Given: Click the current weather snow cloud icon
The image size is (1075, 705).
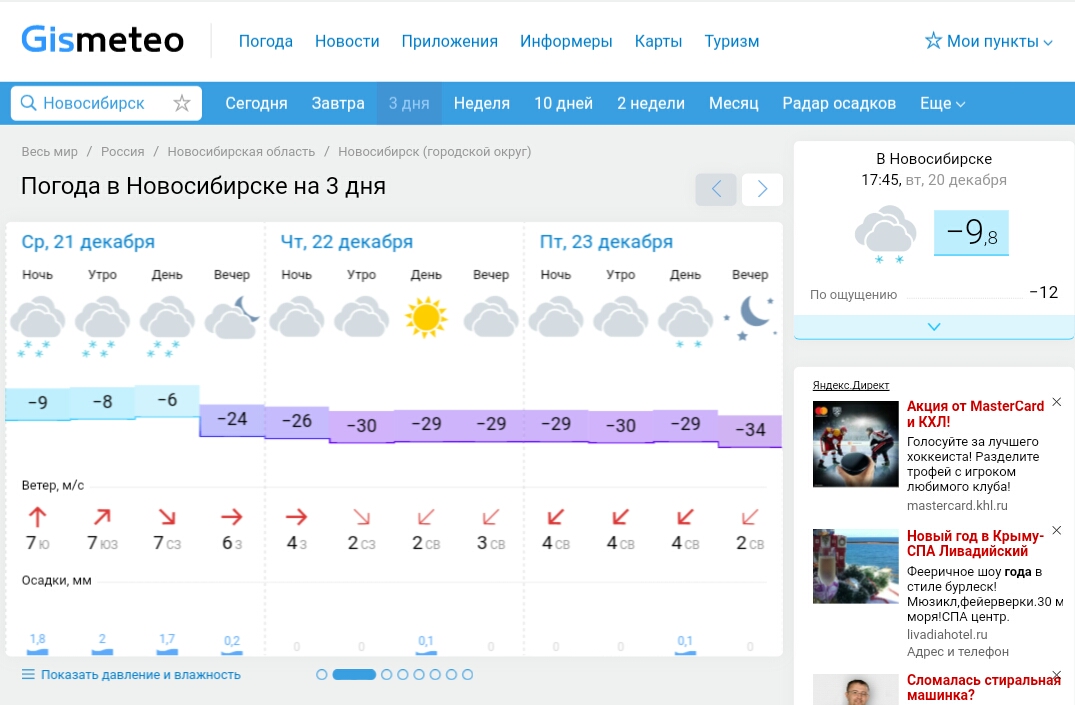Looking at the screenshot, I should coord(885,234).
